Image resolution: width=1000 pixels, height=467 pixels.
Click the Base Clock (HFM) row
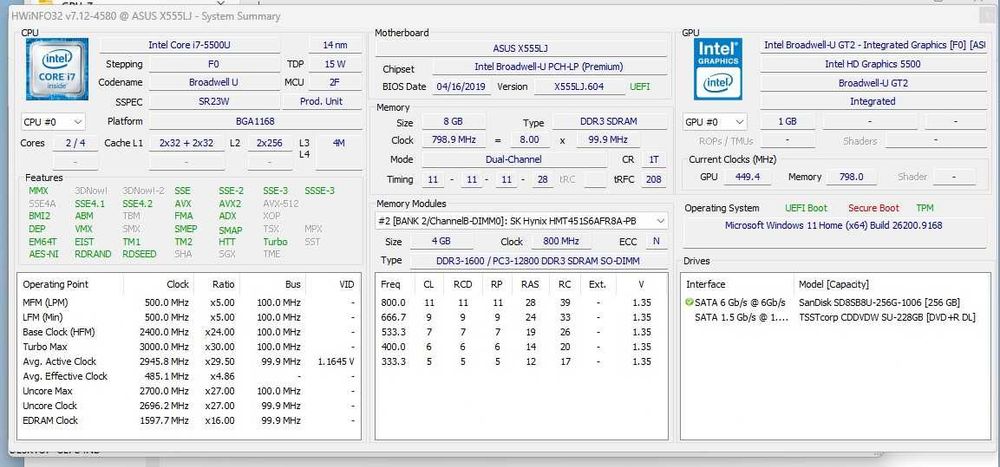(x=188, y=332)
